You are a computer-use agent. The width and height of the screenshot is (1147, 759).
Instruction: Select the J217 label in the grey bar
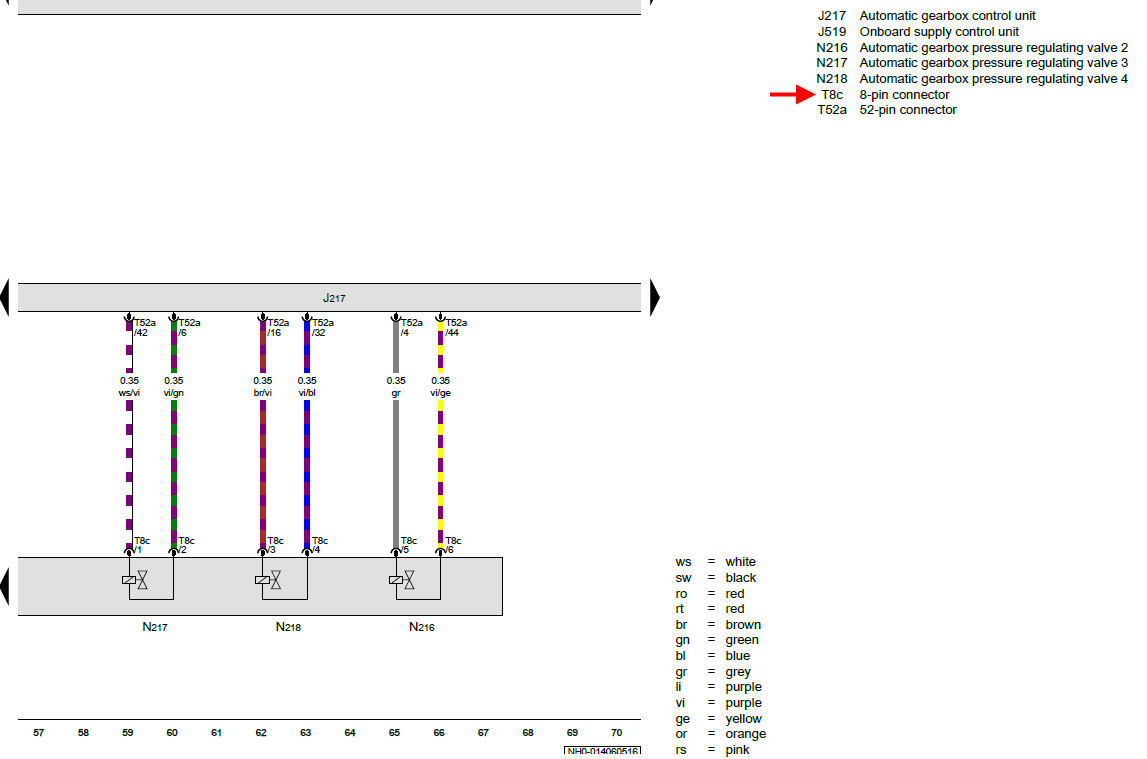[334, 298]
